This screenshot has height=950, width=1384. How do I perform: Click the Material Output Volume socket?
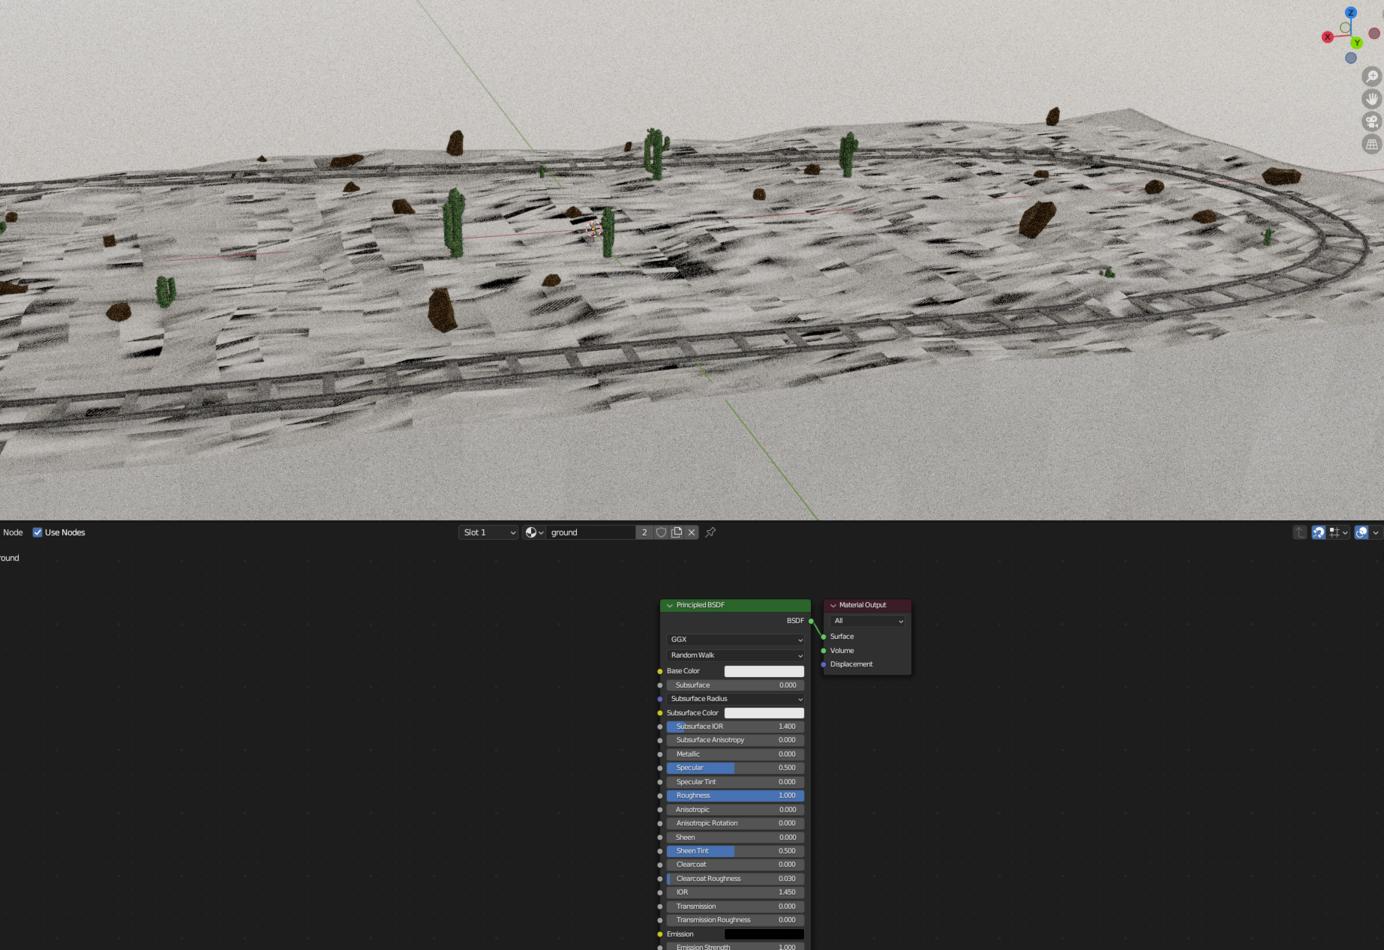coord(824,651)
